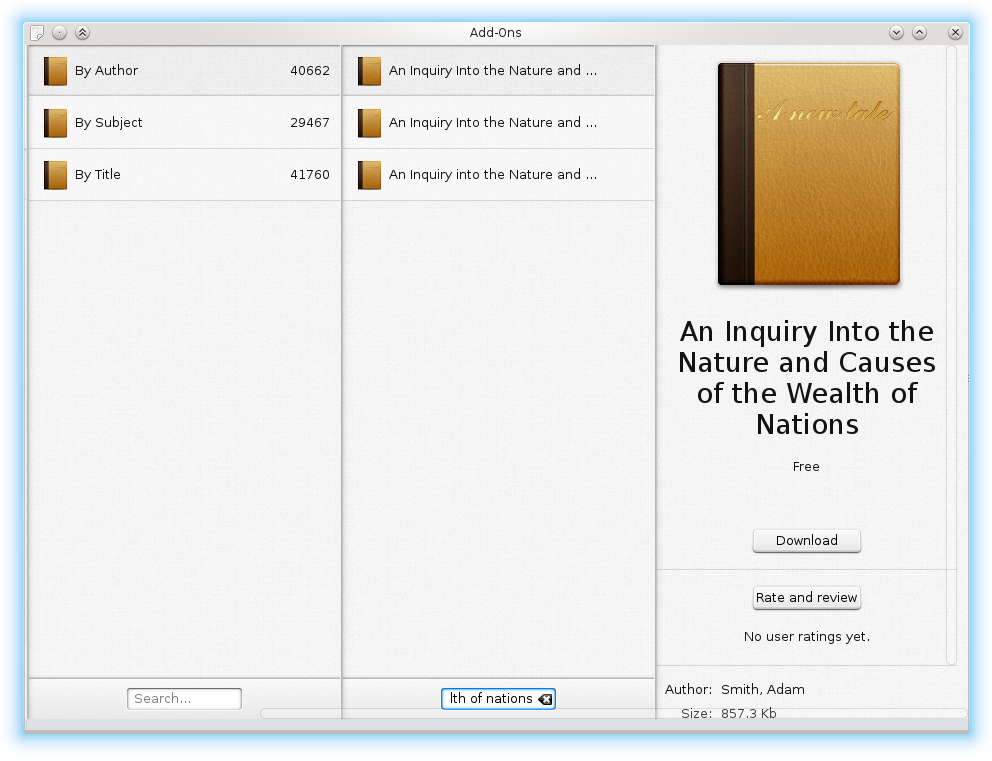This screenshot has height=761, width=992.
Task: Open the window menu icon in title bar
Action: (37, 33)
